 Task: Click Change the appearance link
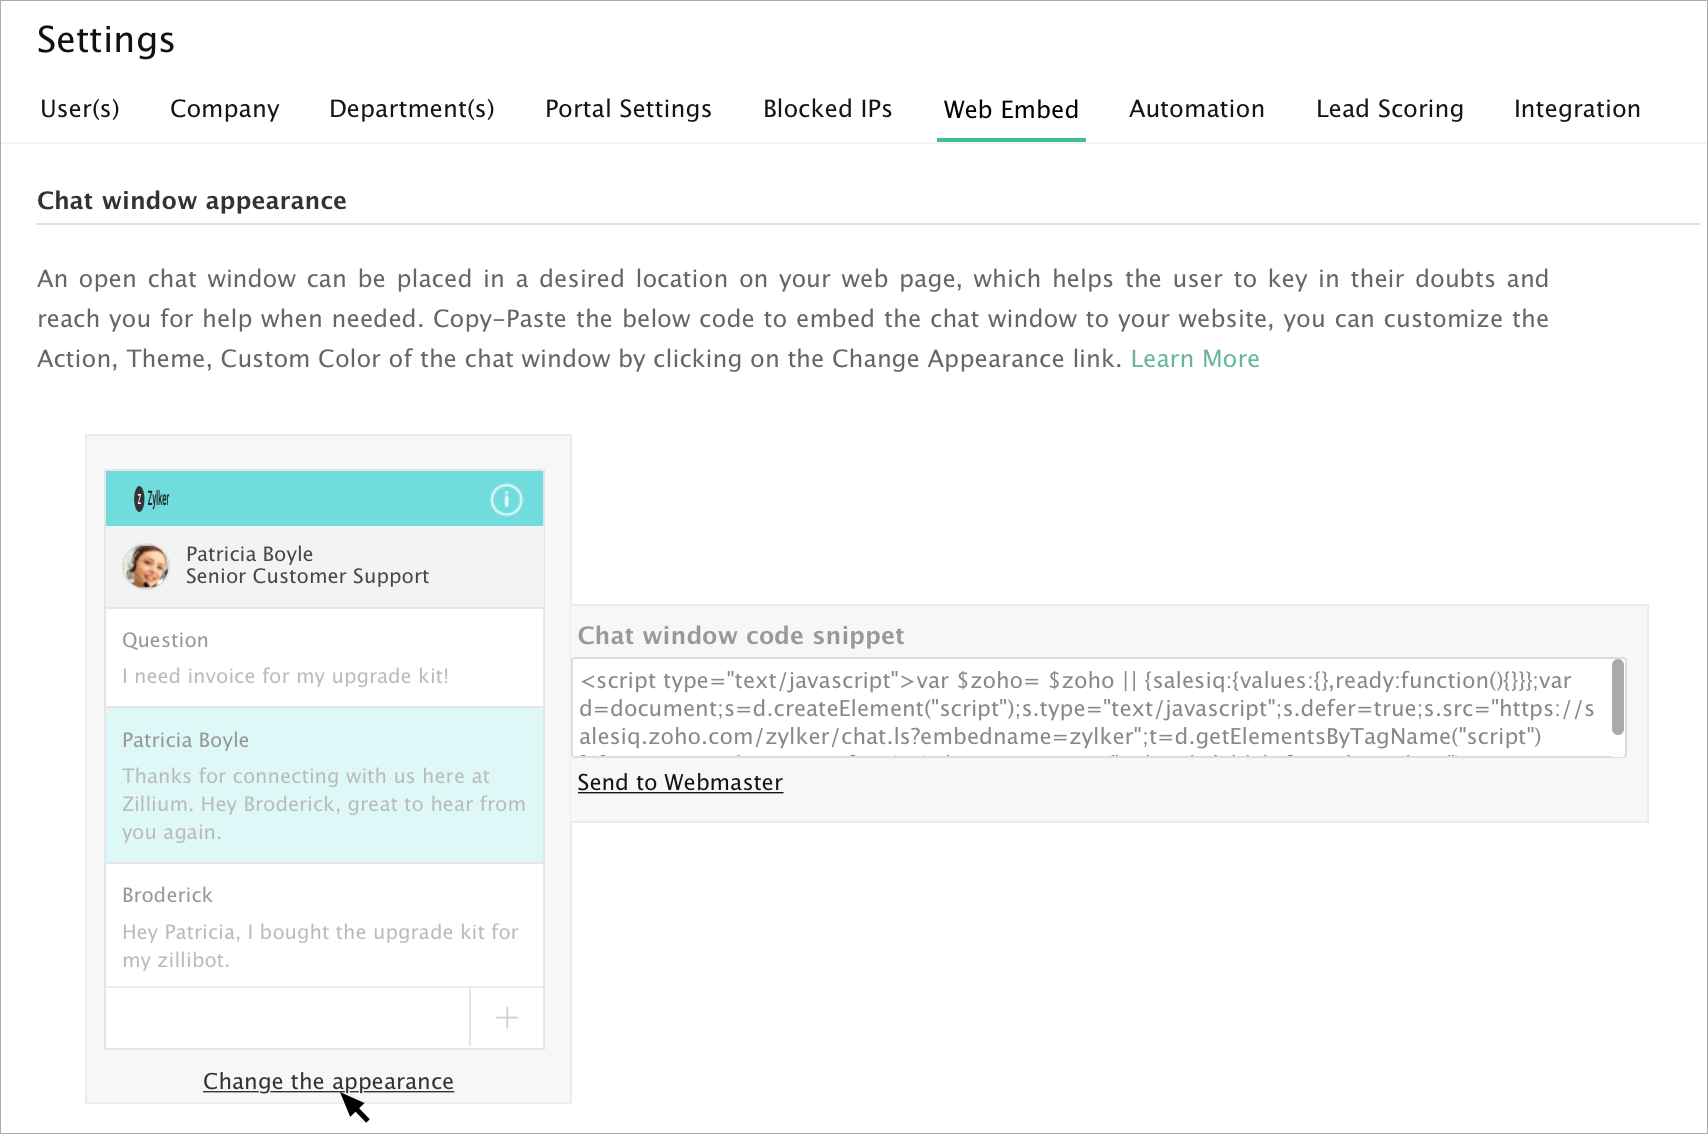pyautogui.click(x=328, y=1082)
